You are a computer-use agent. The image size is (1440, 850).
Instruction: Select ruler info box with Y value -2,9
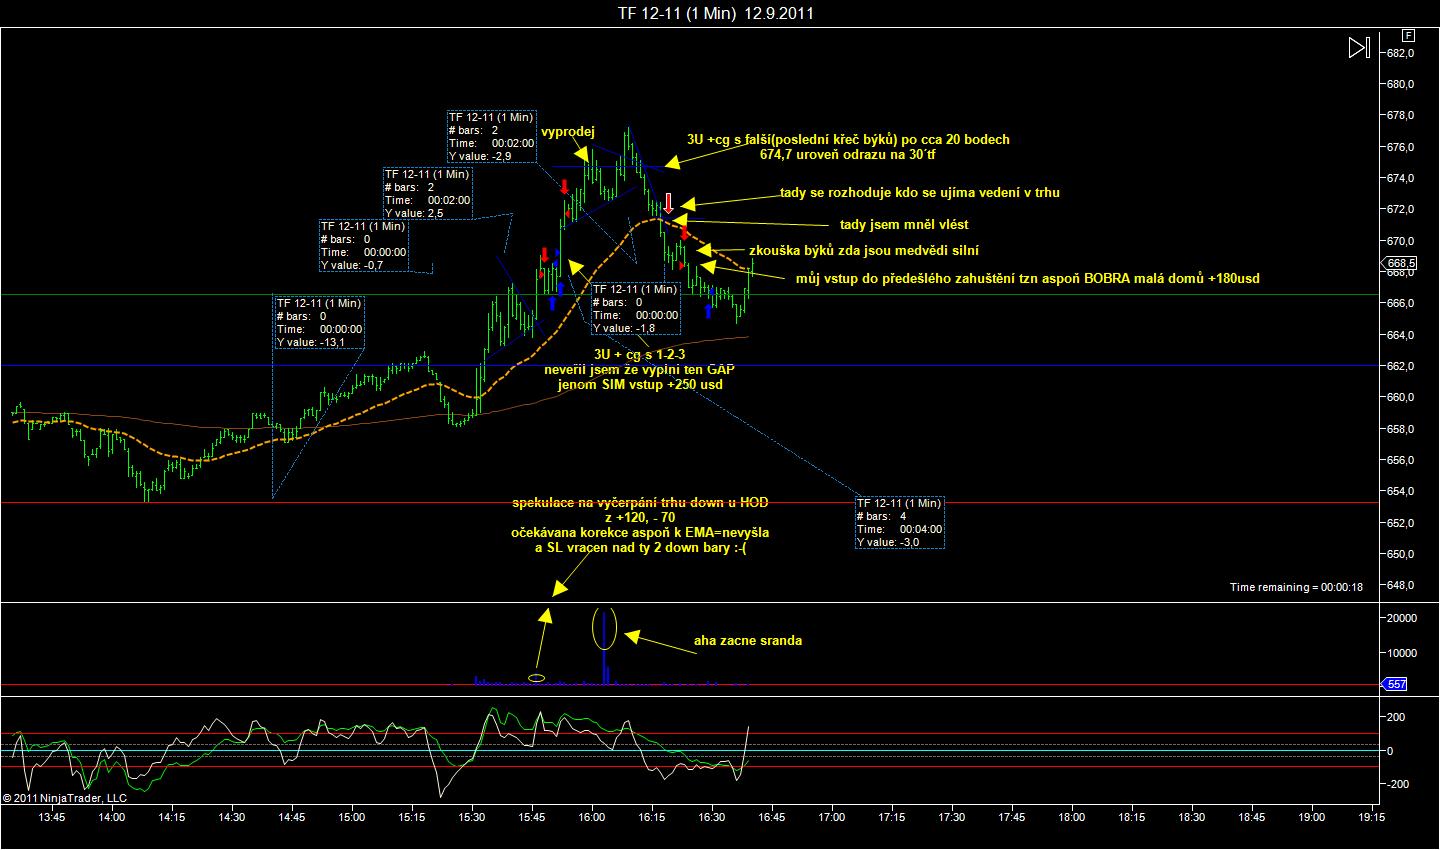click(x=491, y=136)
